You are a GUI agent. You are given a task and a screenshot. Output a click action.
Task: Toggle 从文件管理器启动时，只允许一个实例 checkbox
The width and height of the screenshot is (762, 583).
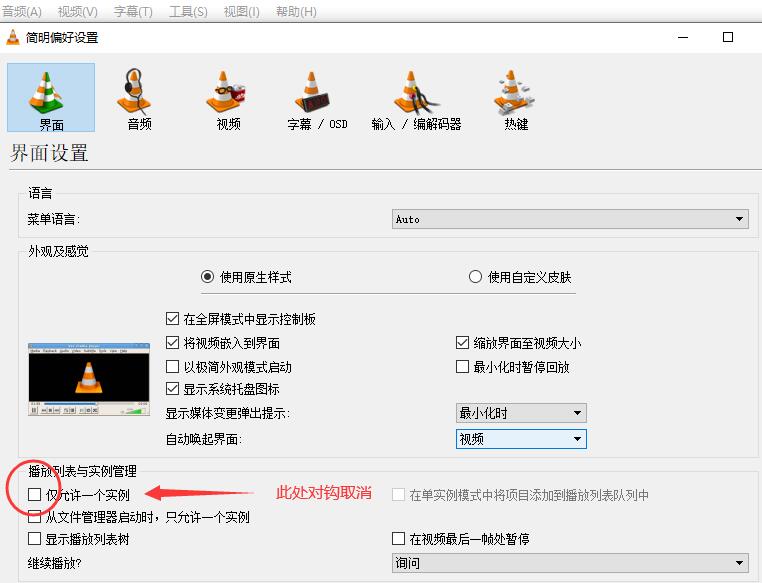[x=35, y=516]
